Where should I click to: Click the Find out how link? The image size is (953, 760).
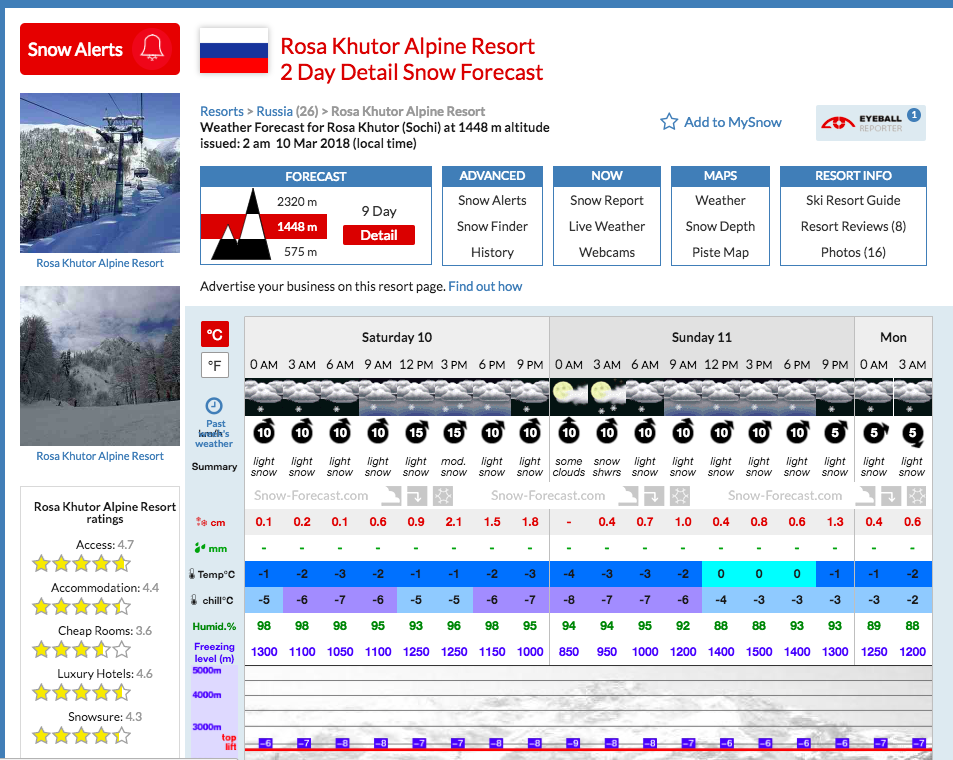click(x=485, y=286)
